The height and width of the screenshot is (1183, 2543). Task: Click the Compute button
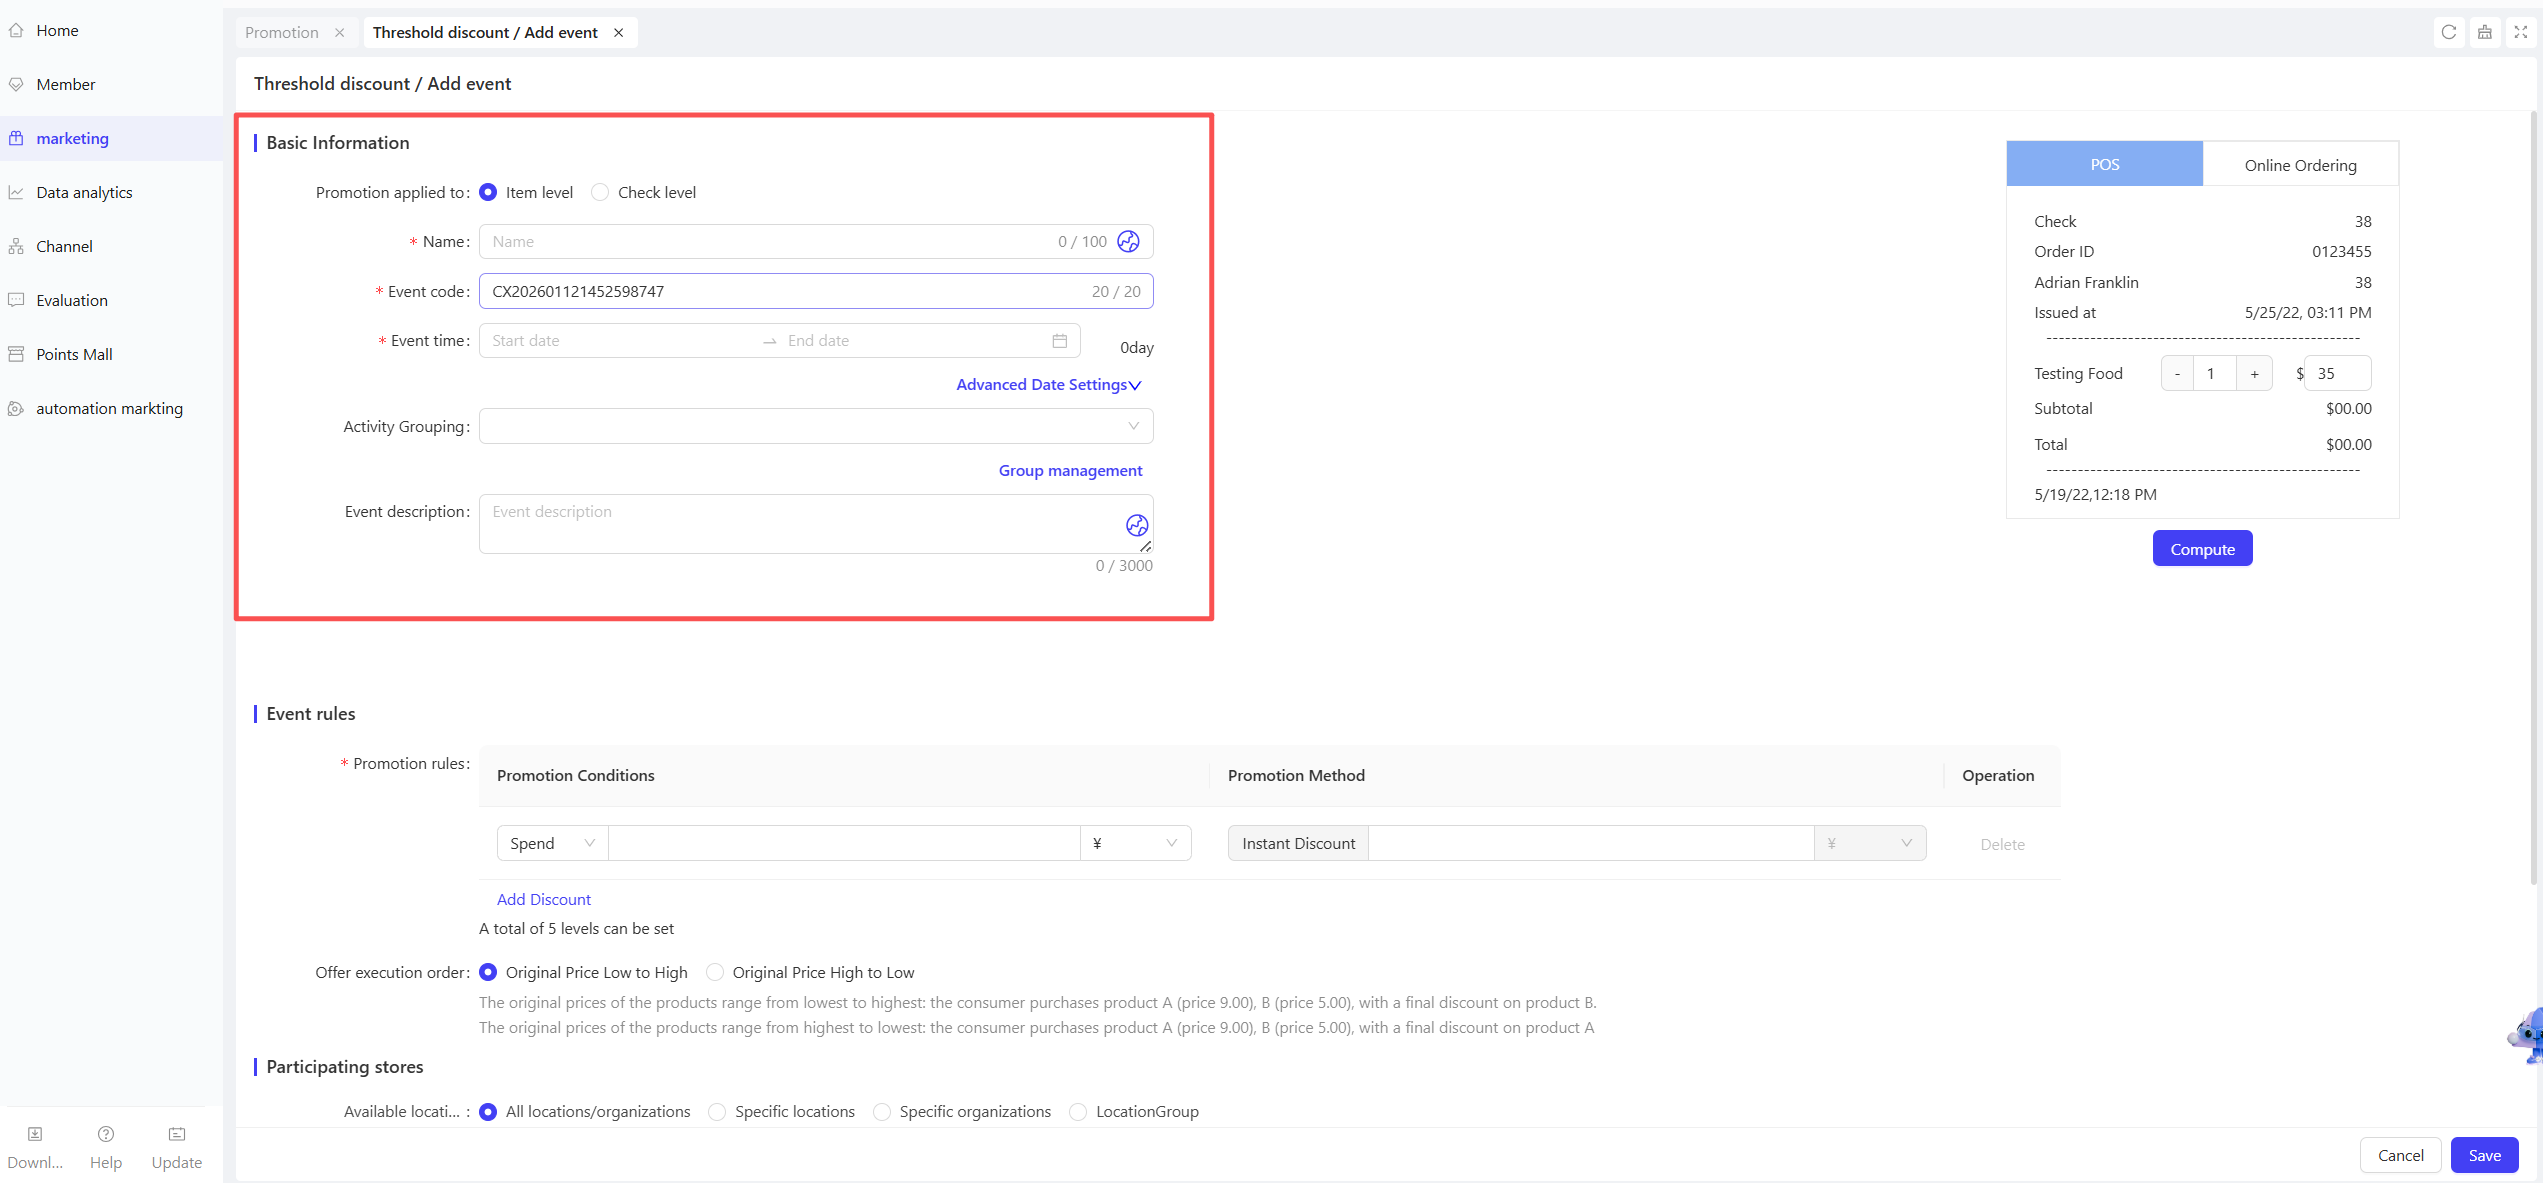(2202, 549)
